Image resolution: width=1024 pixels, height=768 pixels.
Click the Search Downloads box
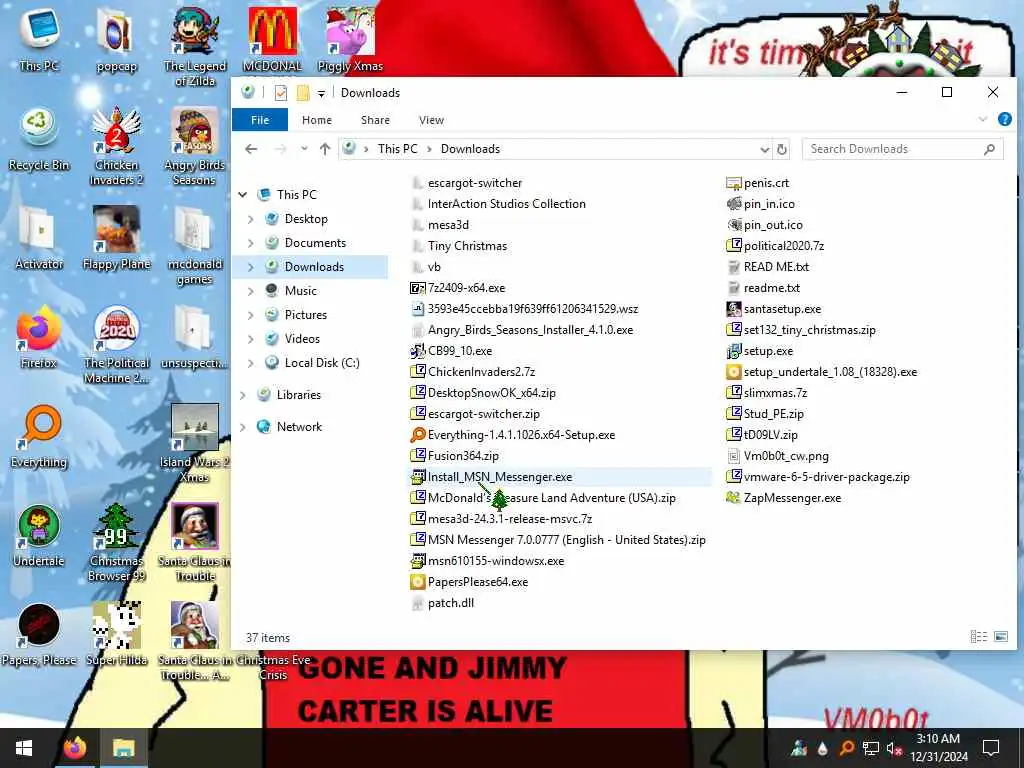[x=901, y=149]
